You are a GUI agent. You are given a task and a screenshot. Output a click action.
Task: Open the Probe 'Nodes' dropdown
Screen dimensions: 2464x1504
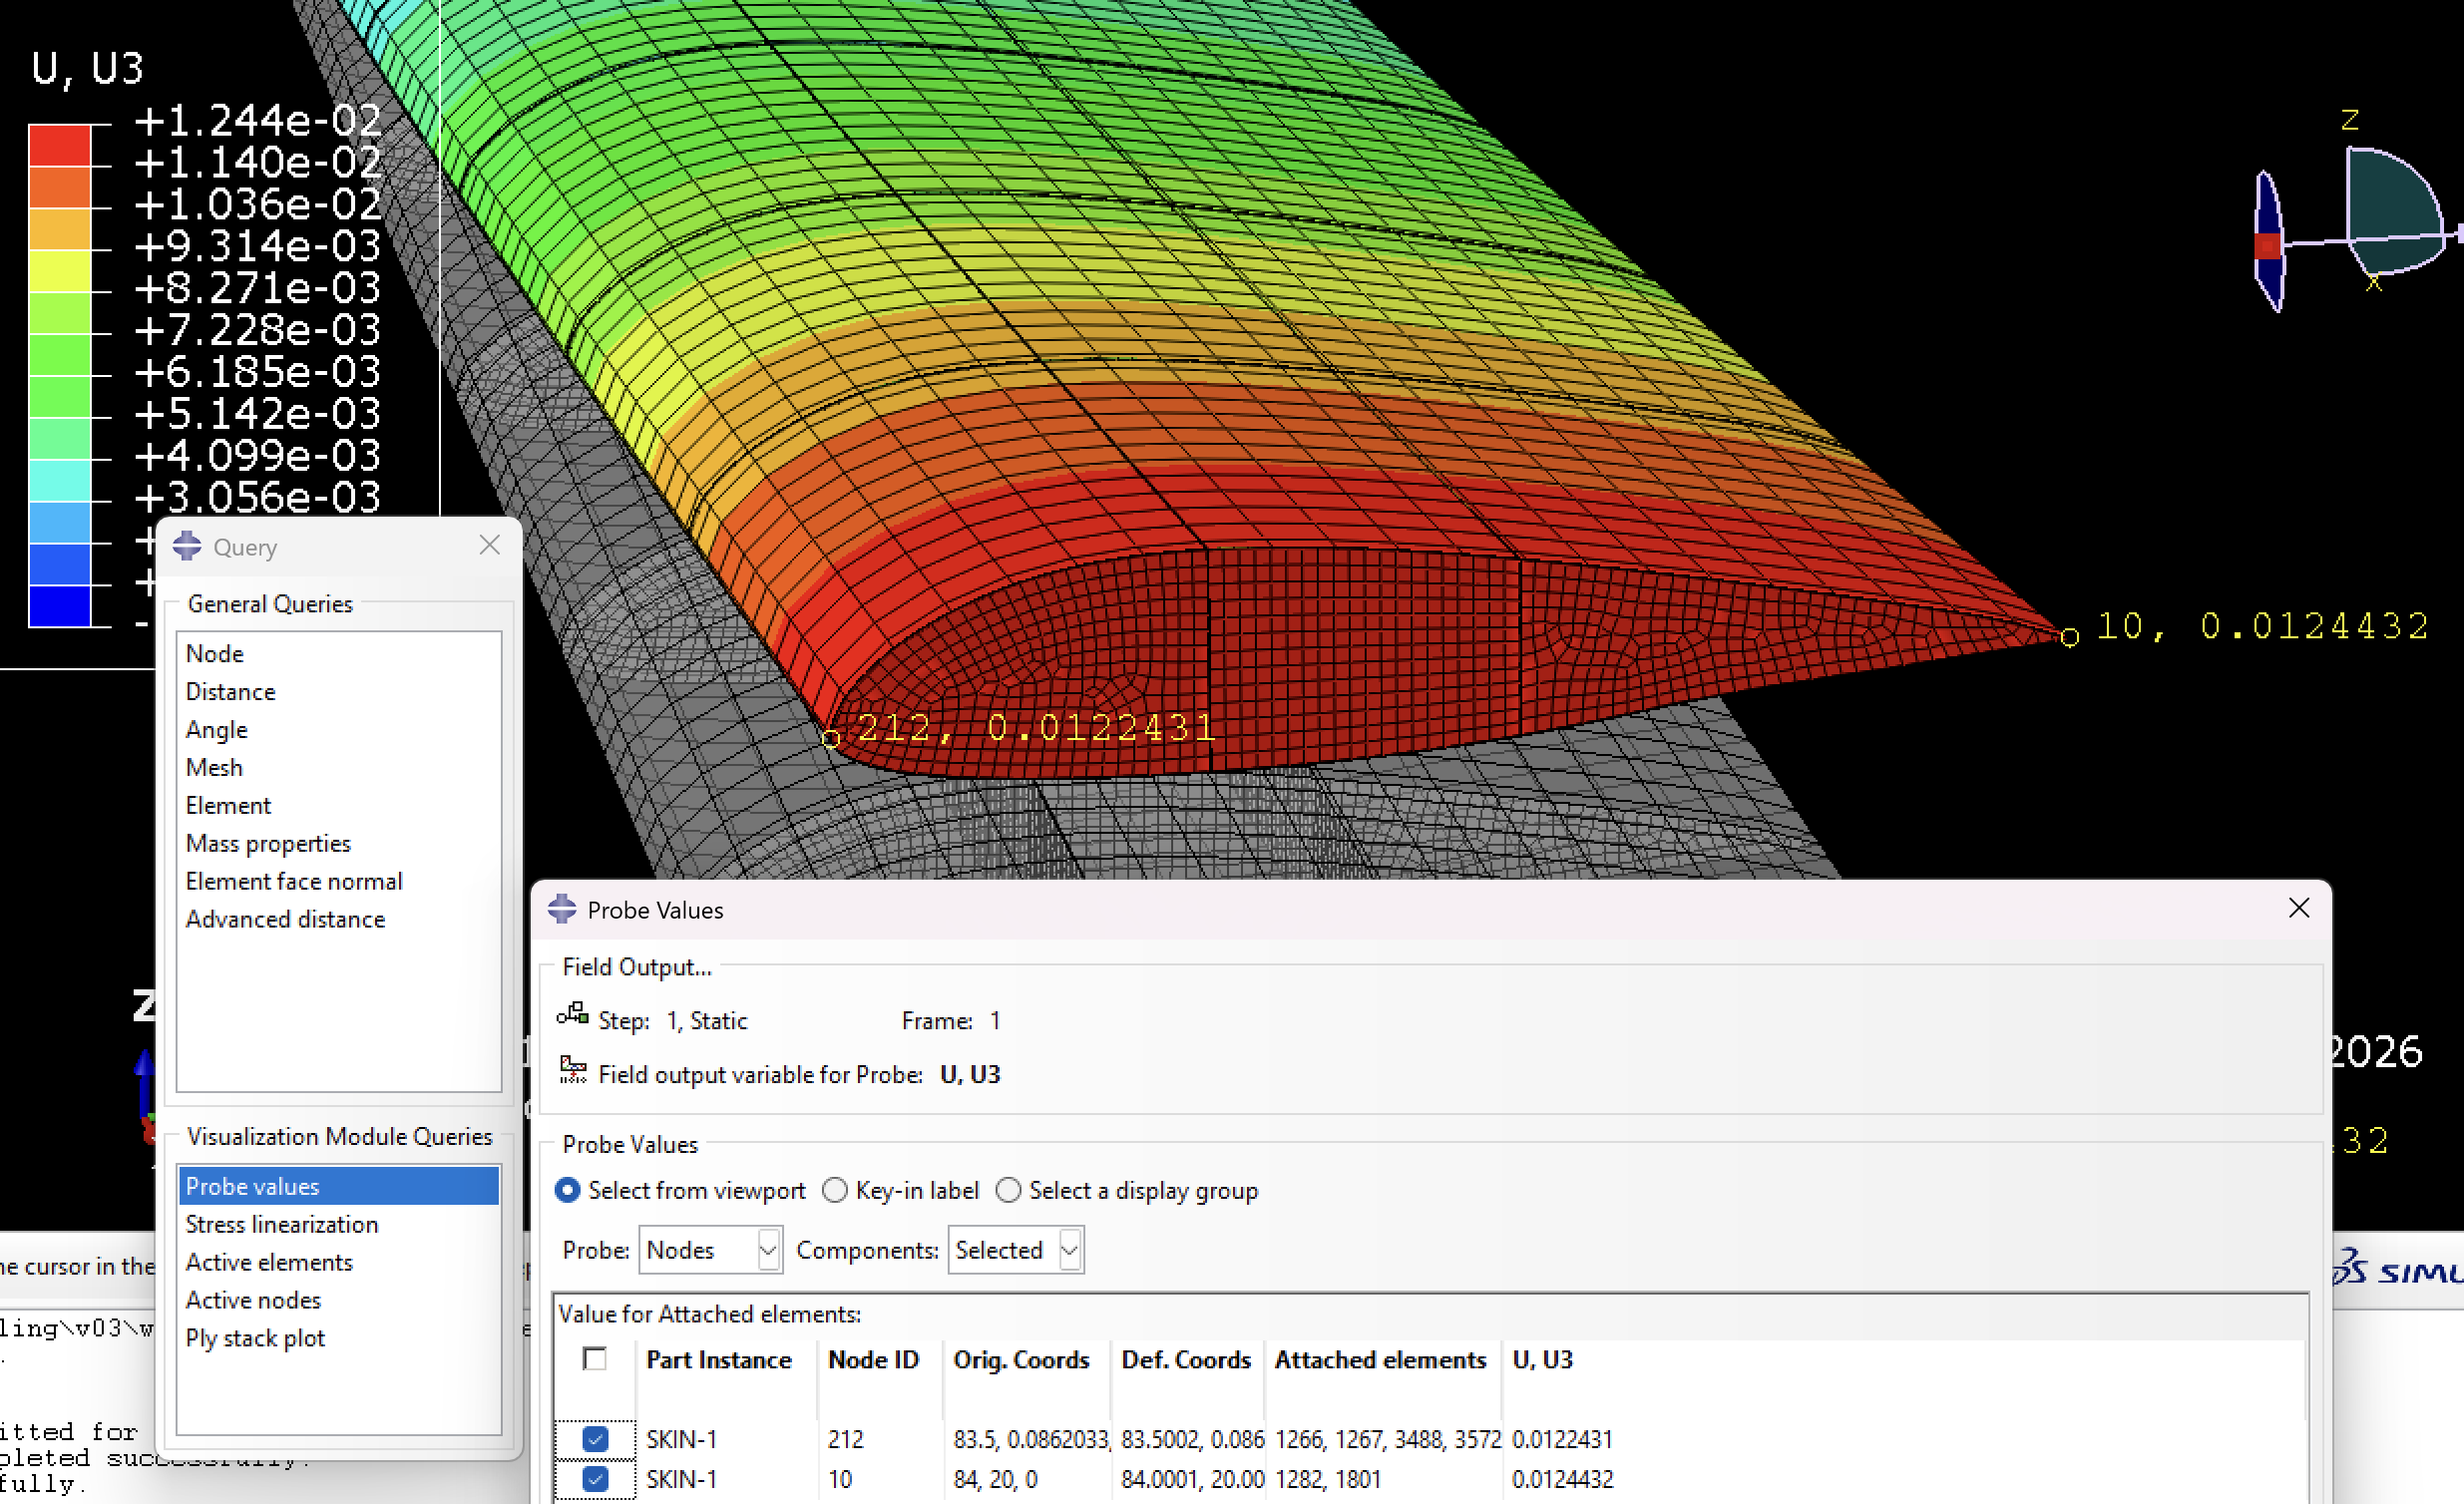click(710, 1250)
